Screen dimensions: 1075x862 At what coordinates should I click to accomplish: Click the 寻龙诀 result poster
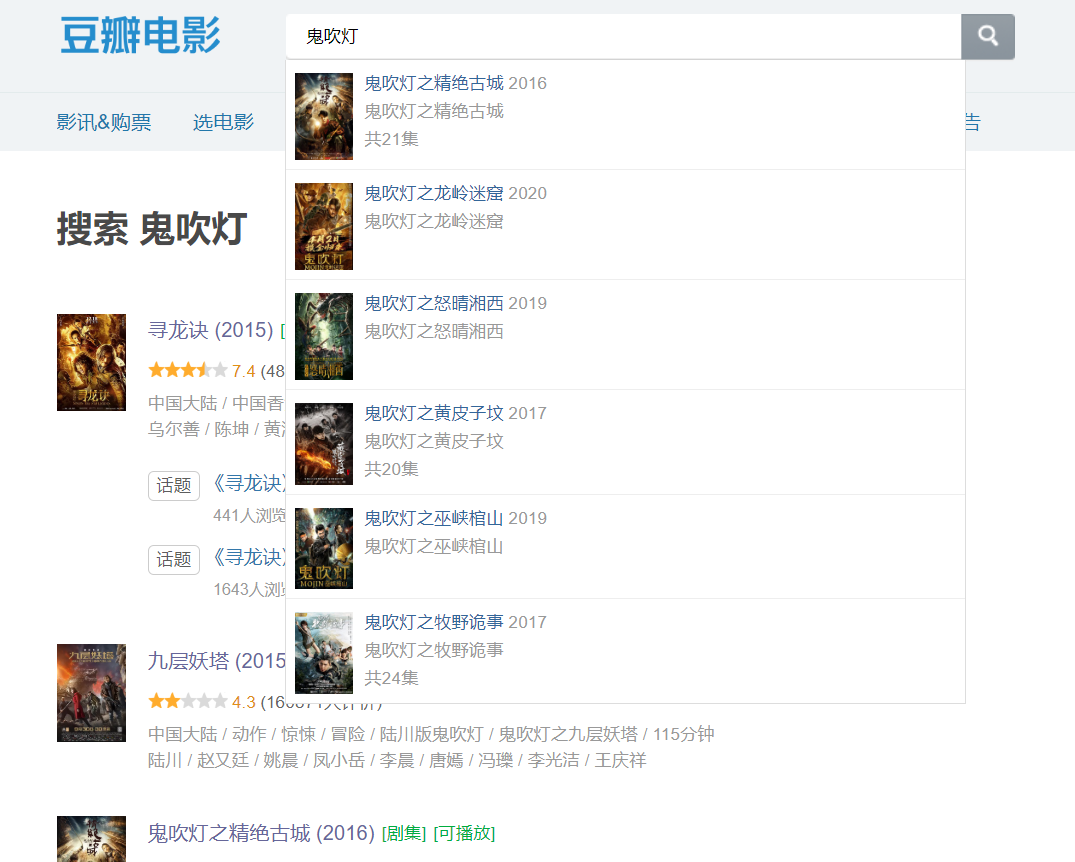pyautogui.click(x=91, y=362)
